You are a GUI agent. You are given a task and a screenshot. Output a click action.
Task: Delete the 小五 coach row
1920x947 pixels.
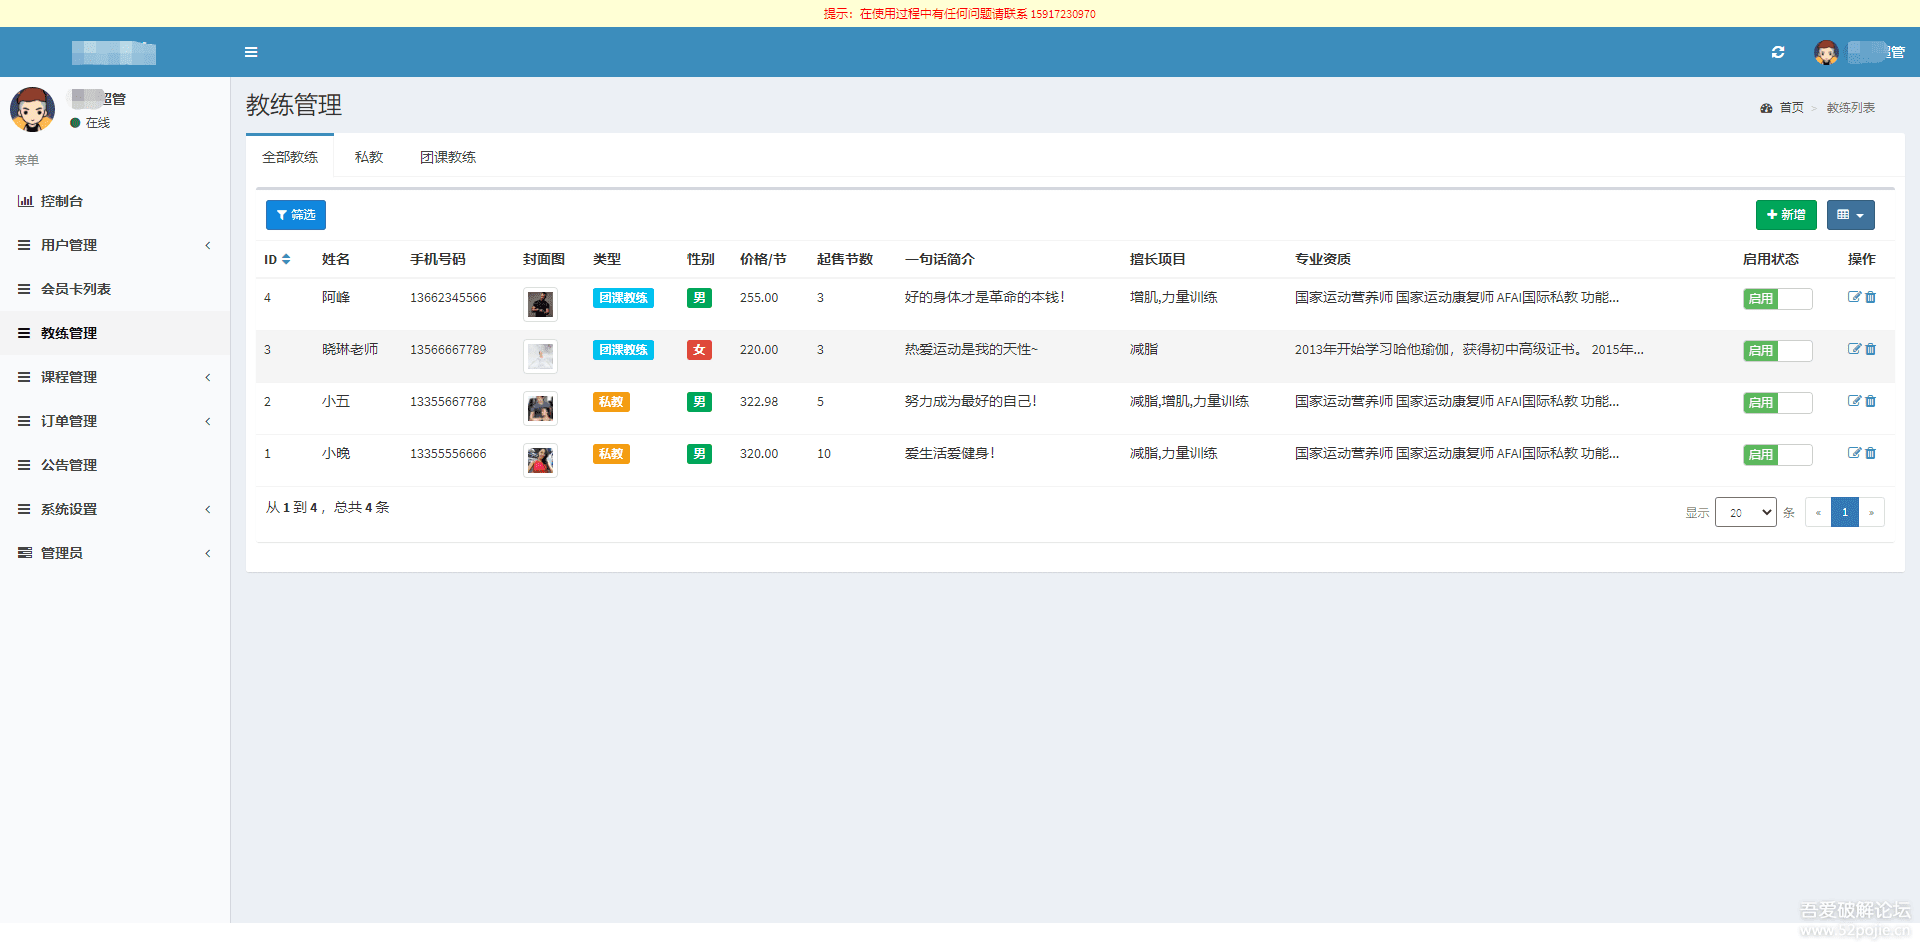1871,401
